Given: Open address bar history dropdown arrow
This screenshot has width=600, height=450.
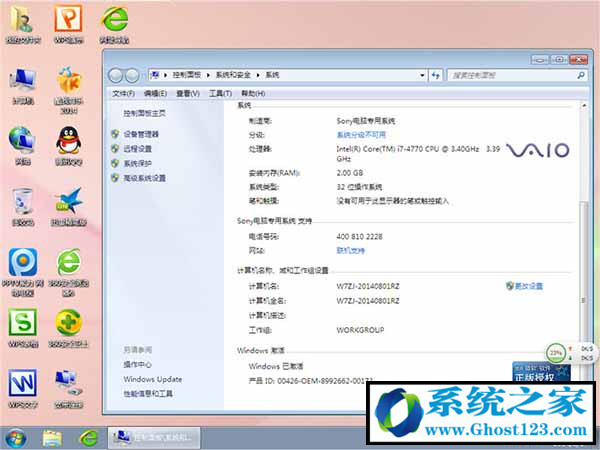Looking at the screenshot, I should [422, 75].
